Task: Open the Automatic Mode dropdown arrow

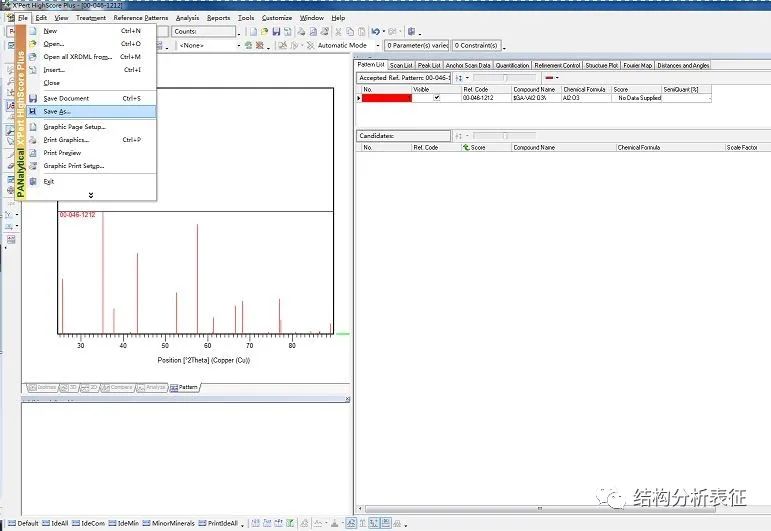Action: click(378, 45)
